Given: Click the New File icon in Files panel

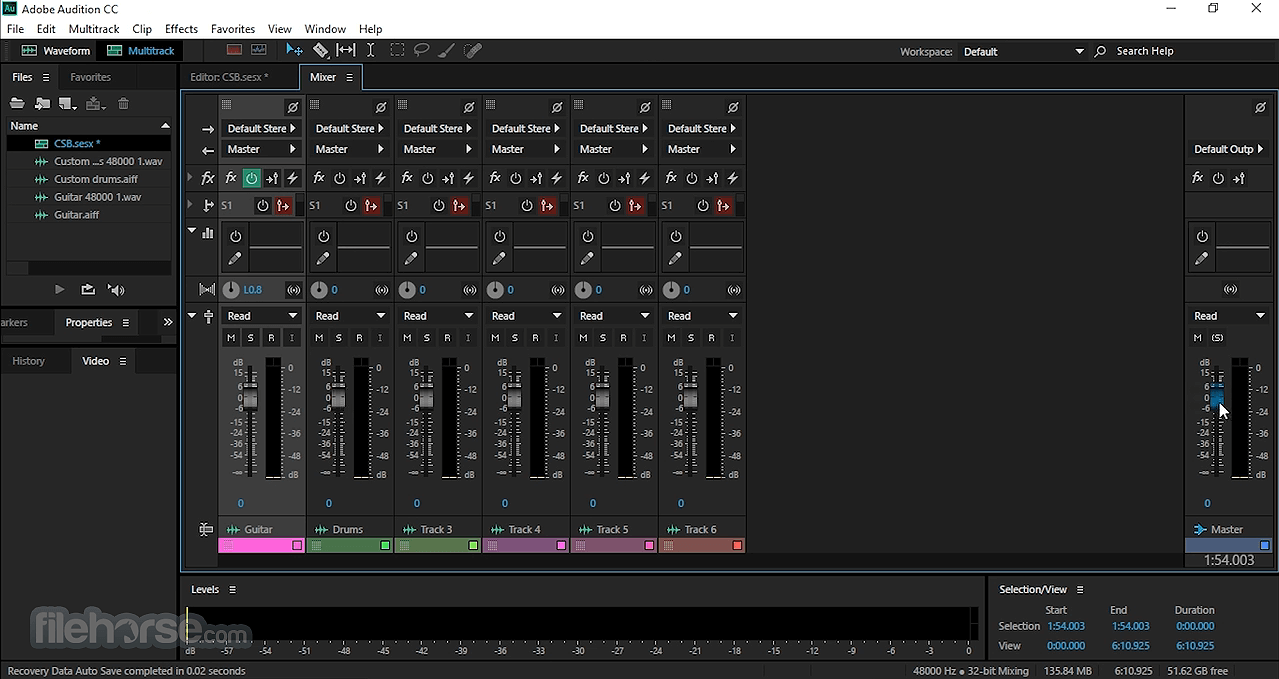Looking at the screenshot, I should (68, 103).
